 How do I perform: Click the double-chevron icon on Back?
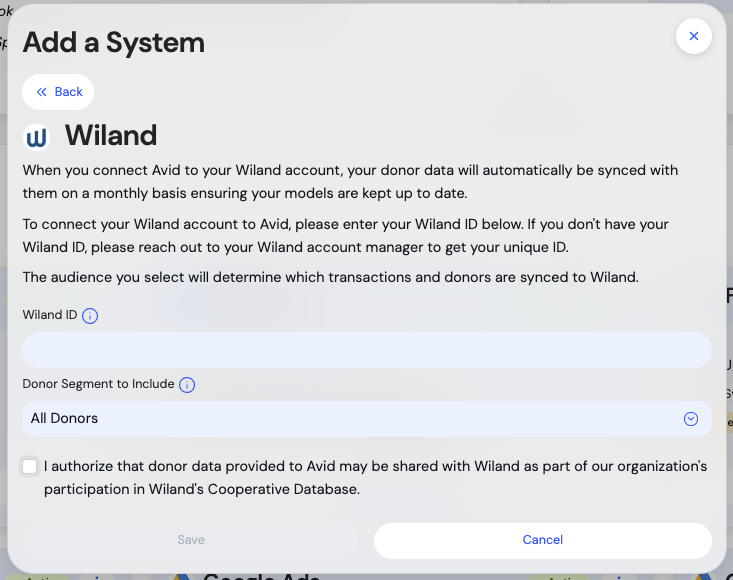[x=42, y=92]
